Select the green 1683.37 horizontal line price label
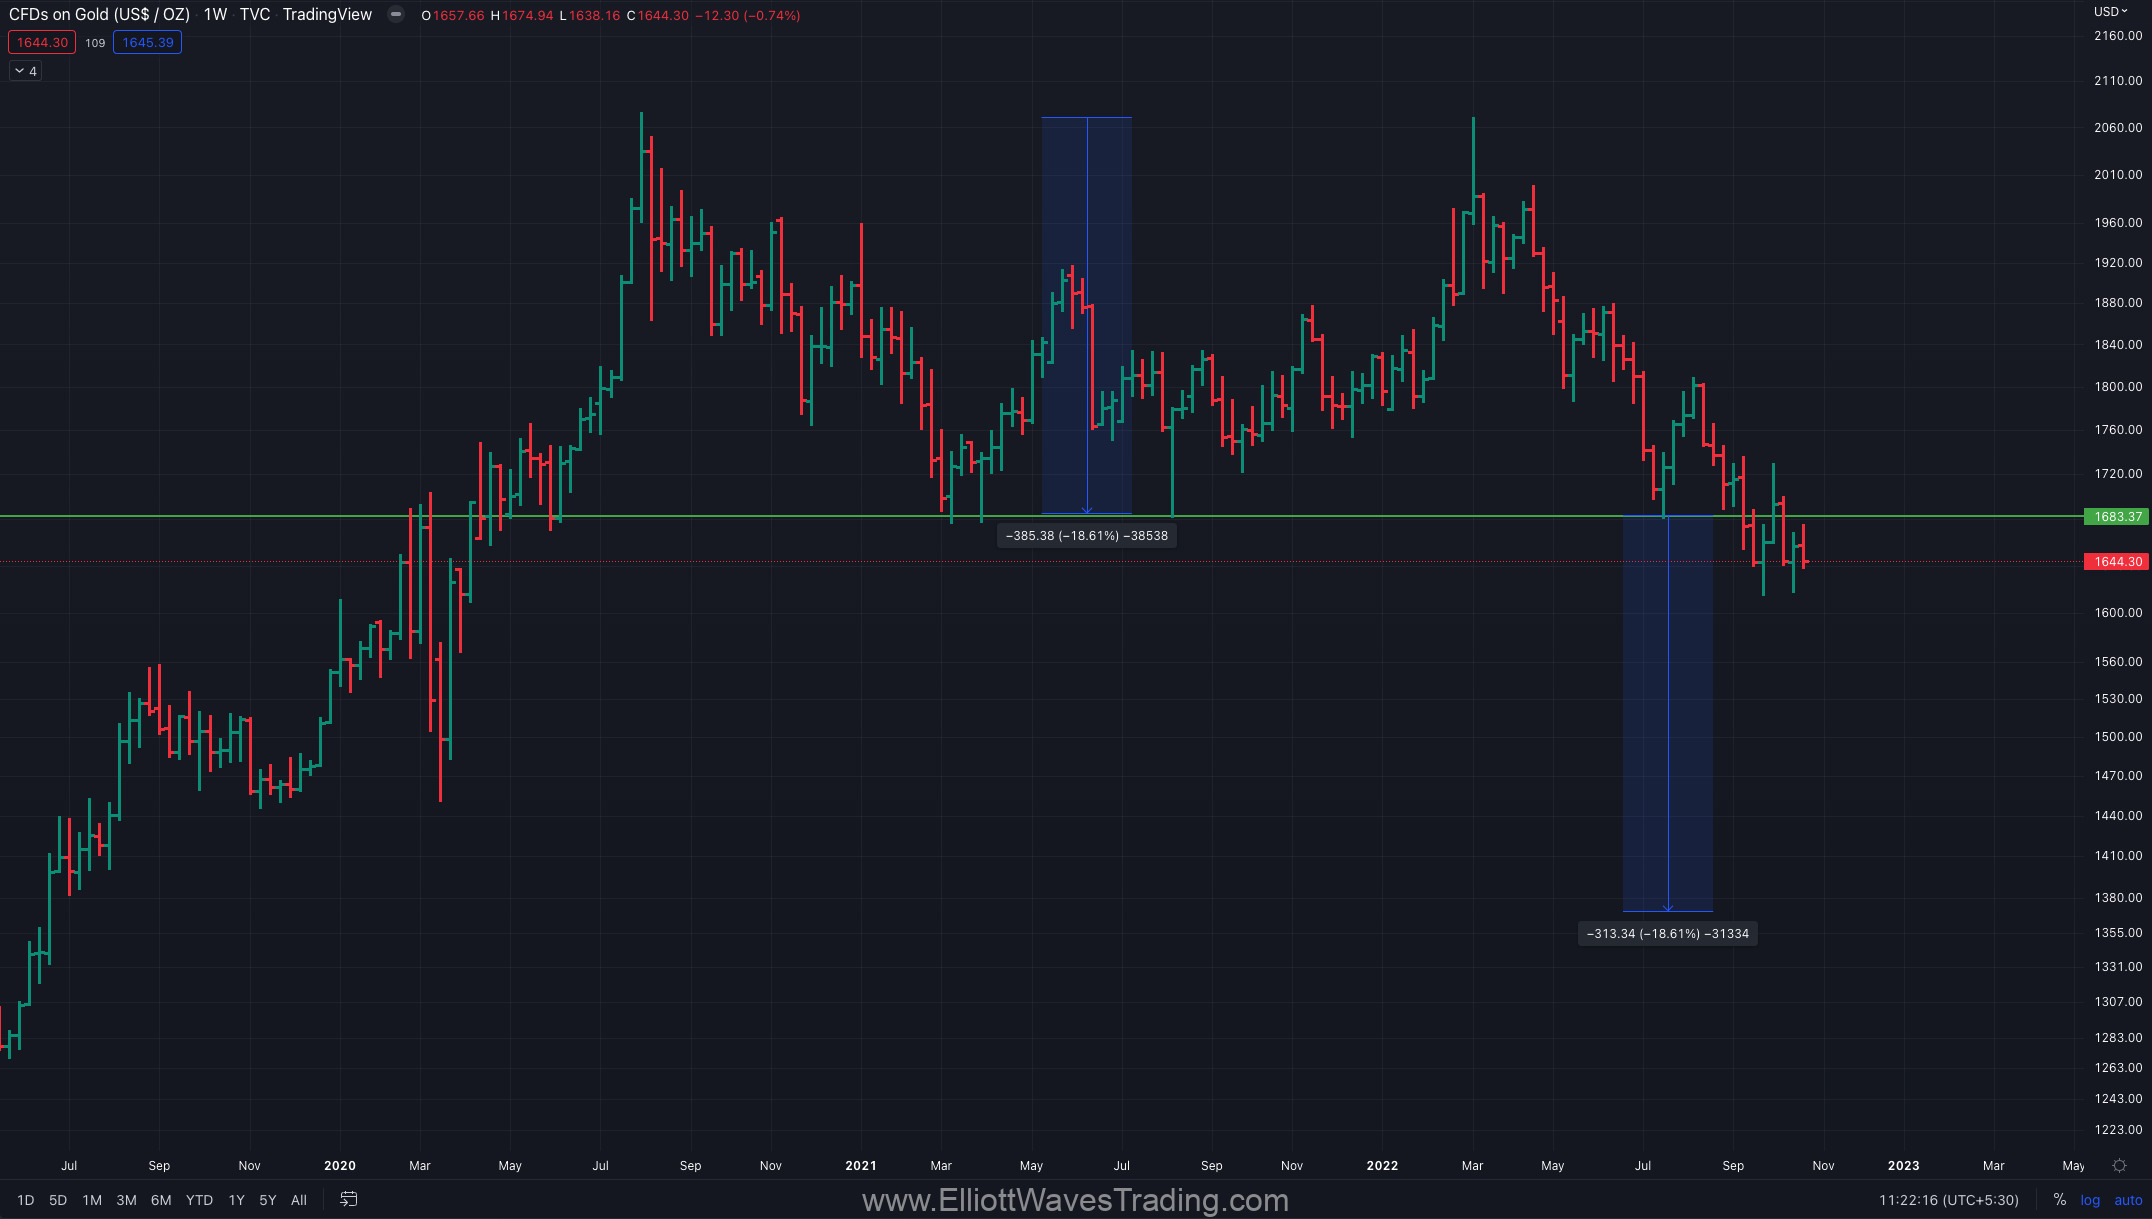 tap(2117, 517)
